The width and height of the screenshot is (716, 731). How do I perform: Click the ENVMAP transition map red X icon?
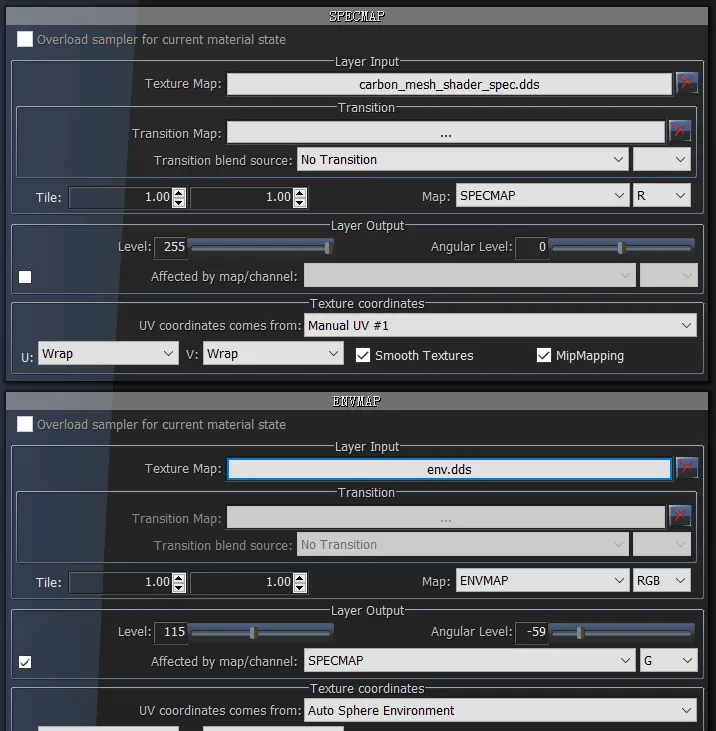[x=680, y=516]
